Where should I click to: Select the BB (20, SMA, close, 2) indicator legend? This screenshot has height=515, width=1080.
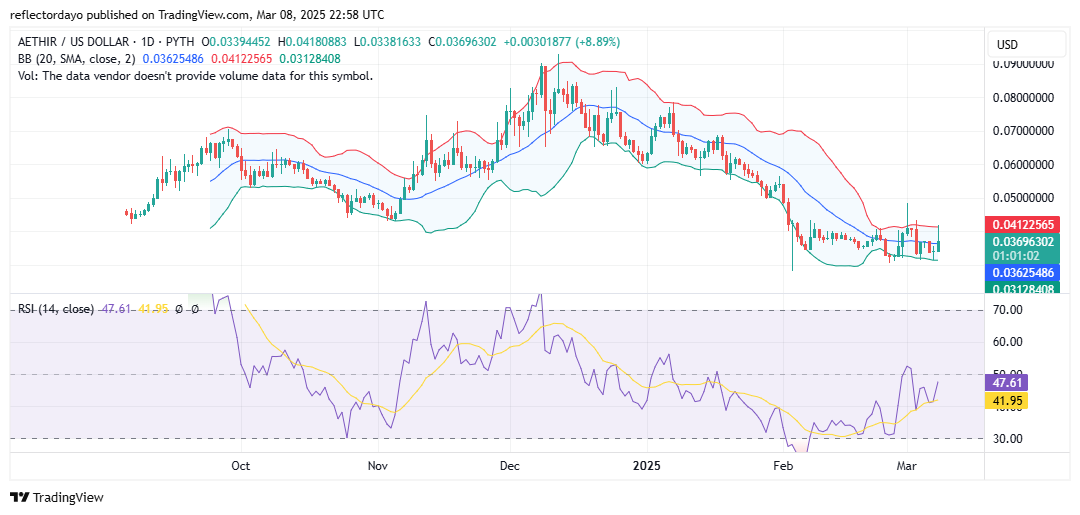coord(74,59)
